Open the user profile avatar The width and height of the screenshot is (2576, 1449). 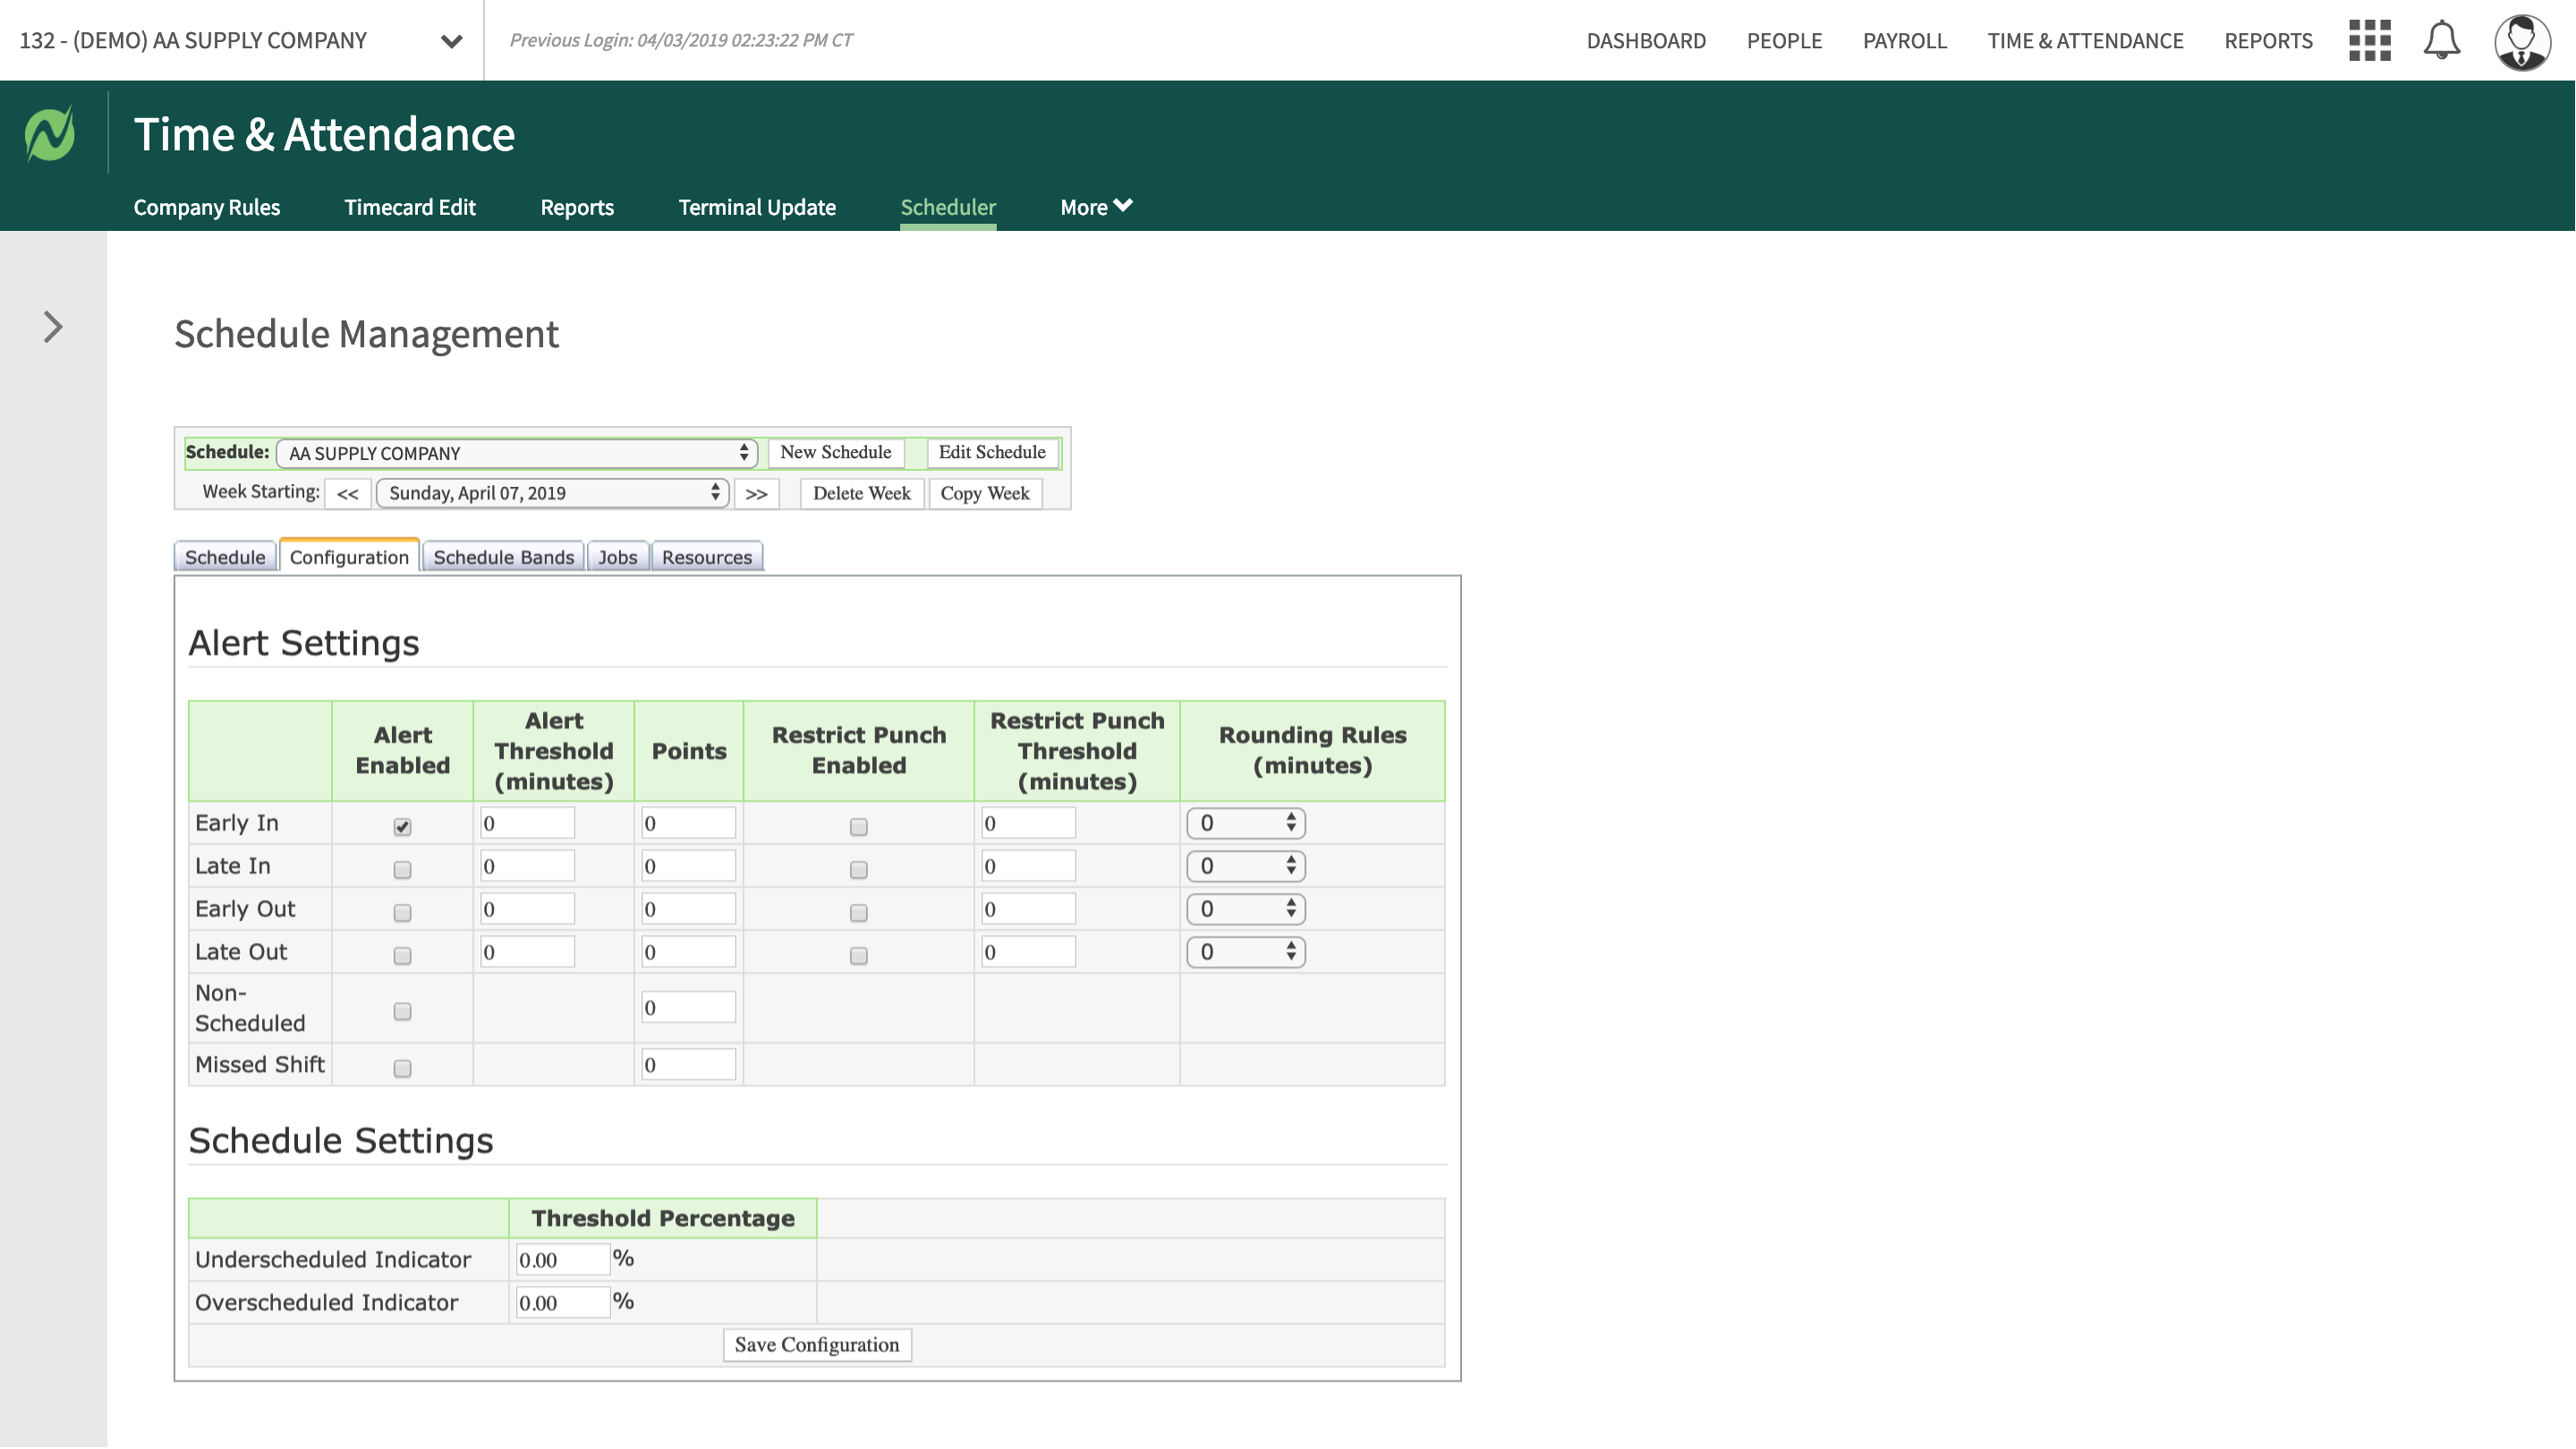pyautogui.click(x=2521, y=41)
